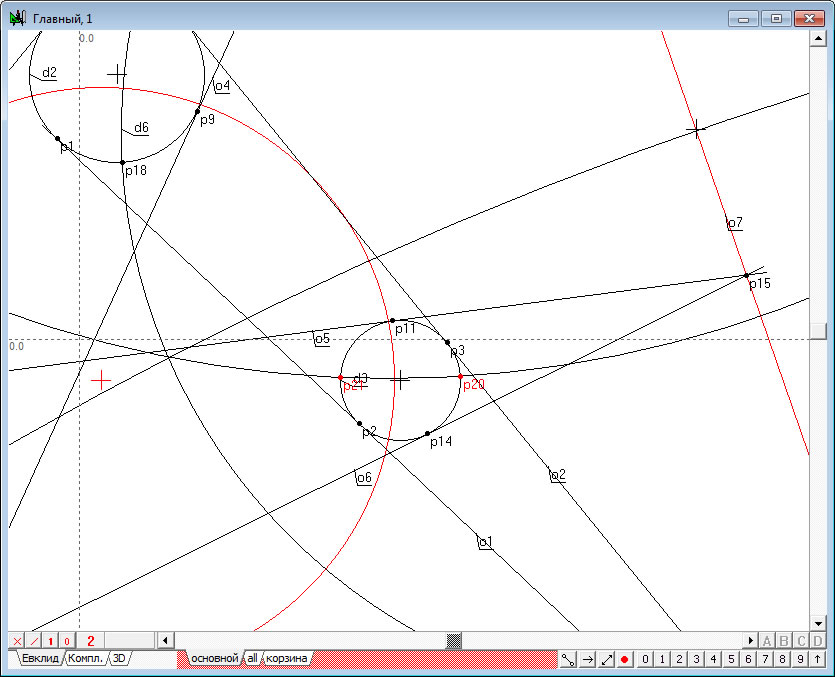Click the line label o1
Image resolution: width=835 pixels, height=677 pixels.
485,542
